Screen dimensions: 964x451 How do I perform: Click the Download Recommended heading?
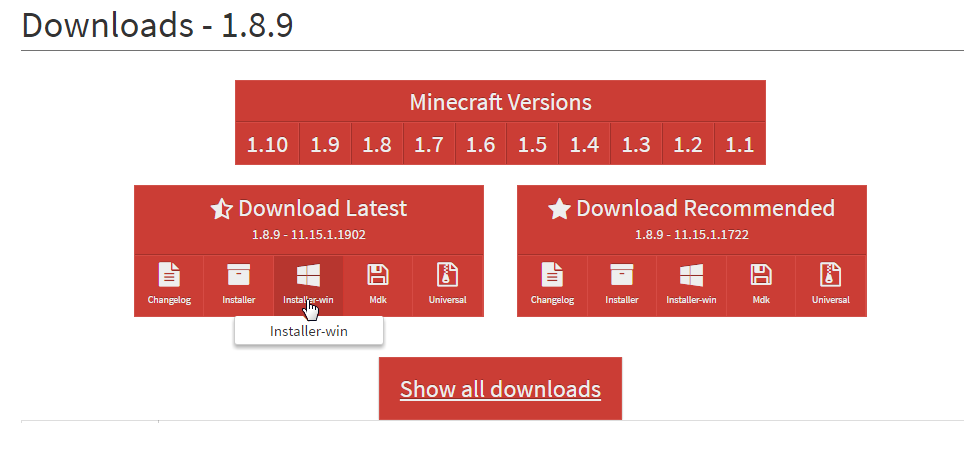[x=692, y=208]
